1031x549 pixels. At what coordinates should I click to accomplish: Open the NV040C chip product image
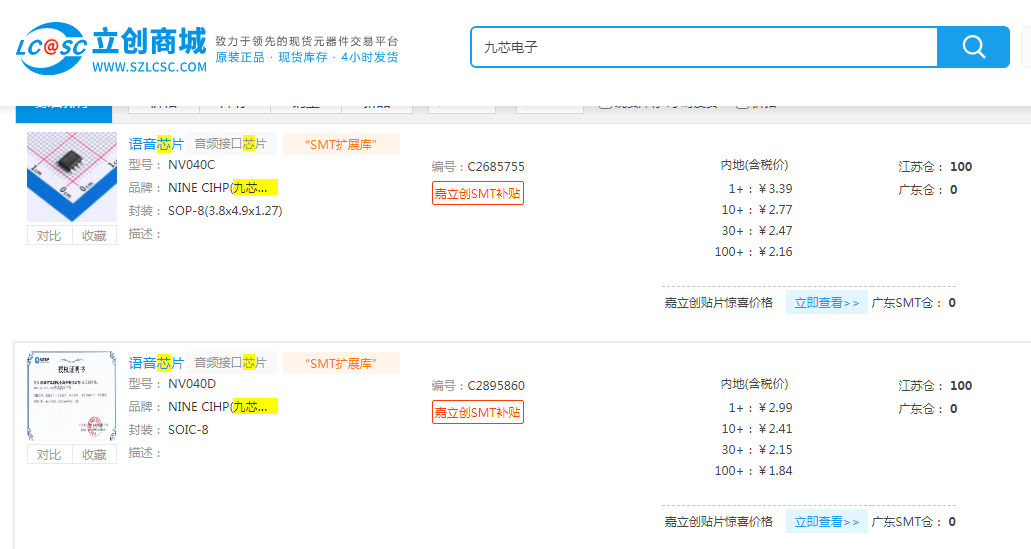72,177
